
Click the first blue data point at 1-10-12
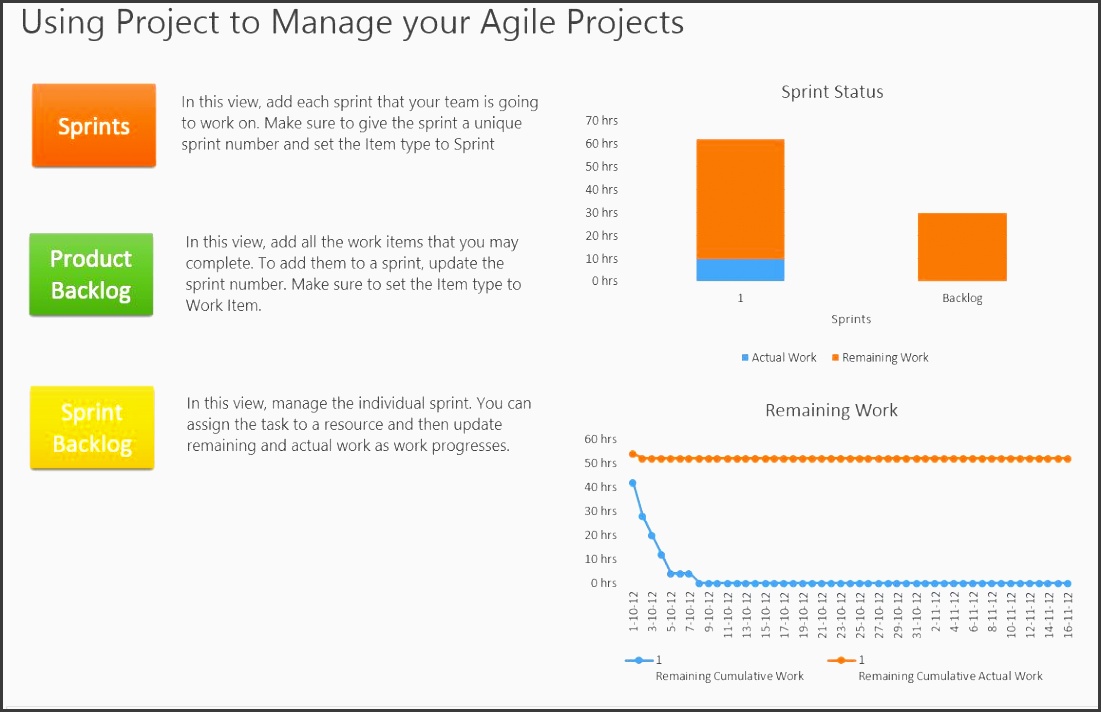(632, 483)
